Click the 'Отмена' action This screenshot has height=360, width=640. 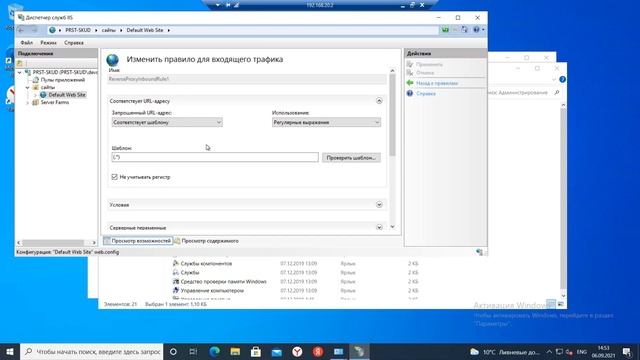click(425, 73)
